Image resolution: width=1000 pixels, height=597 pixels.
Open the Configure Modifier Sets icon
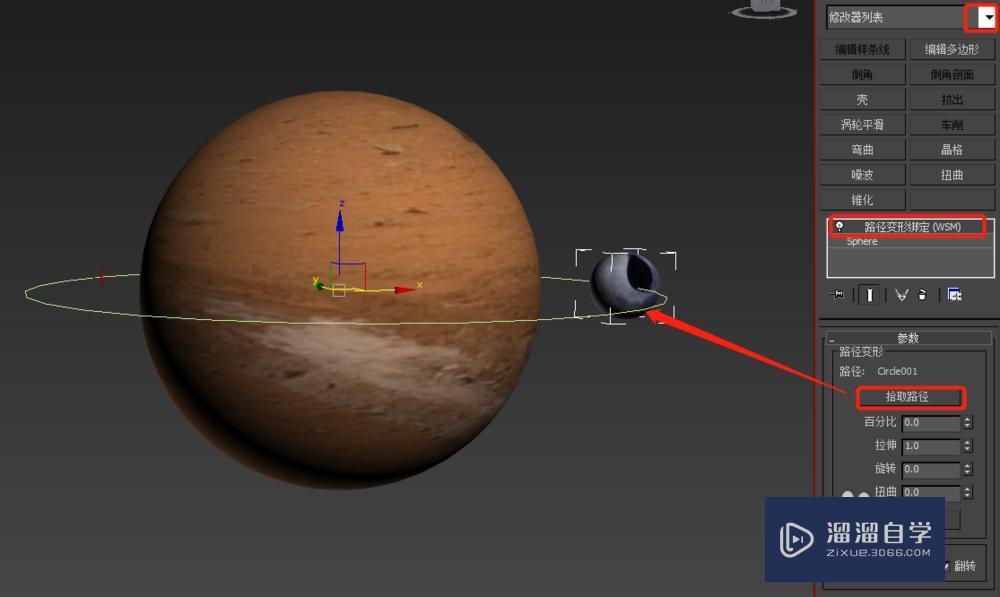pyautogui.click(x=954, y=295)
